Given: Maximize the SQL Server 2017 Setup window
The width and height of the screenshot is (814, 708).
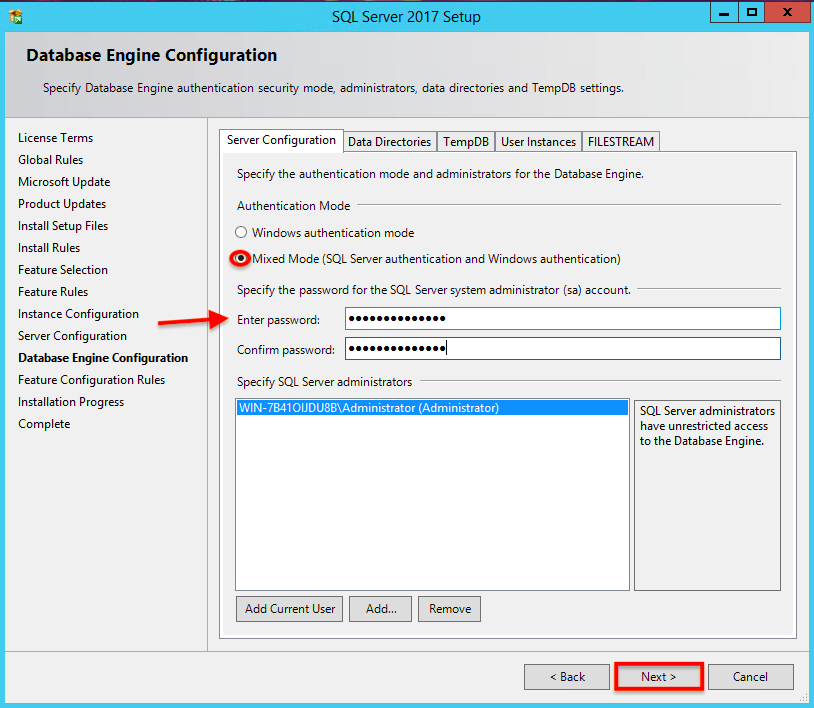Looking at the screenshot, I should tap(751, 12).
